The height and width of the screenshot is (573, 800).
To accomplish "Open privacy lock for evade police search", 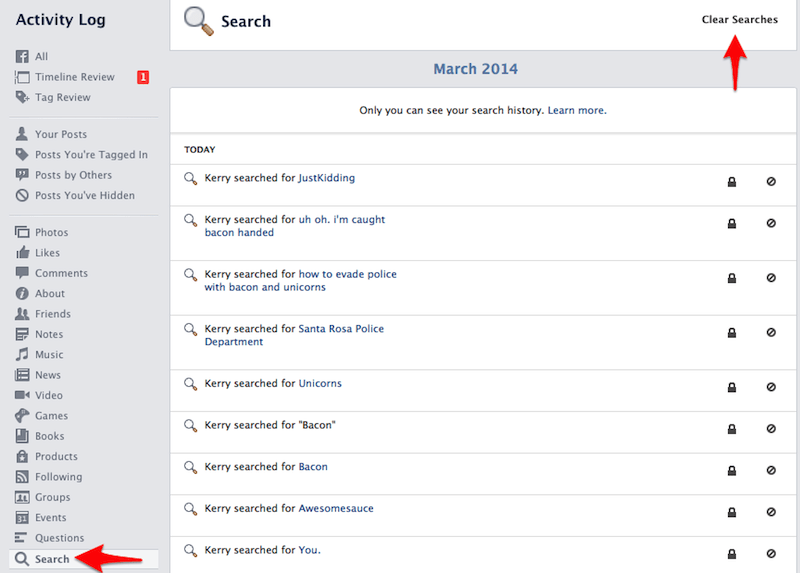I will point(732,278).
